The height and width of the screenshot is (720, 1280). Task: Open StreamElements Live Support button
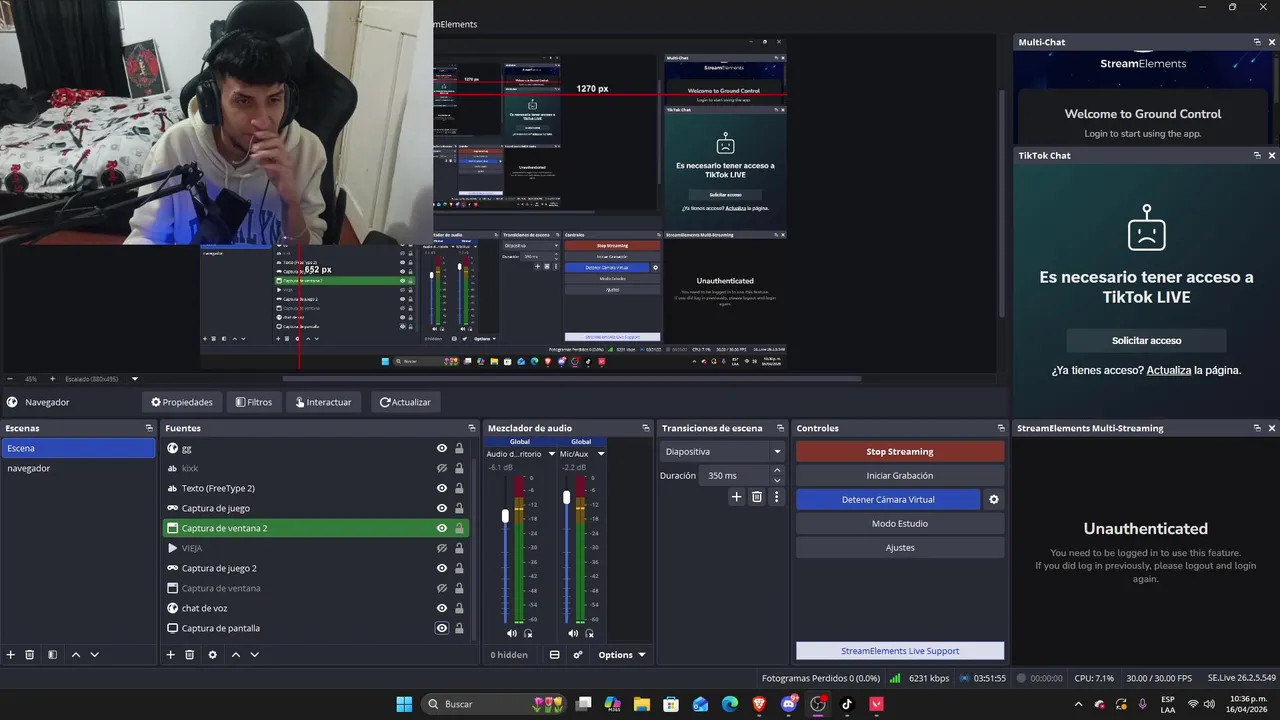coord(900,651)
